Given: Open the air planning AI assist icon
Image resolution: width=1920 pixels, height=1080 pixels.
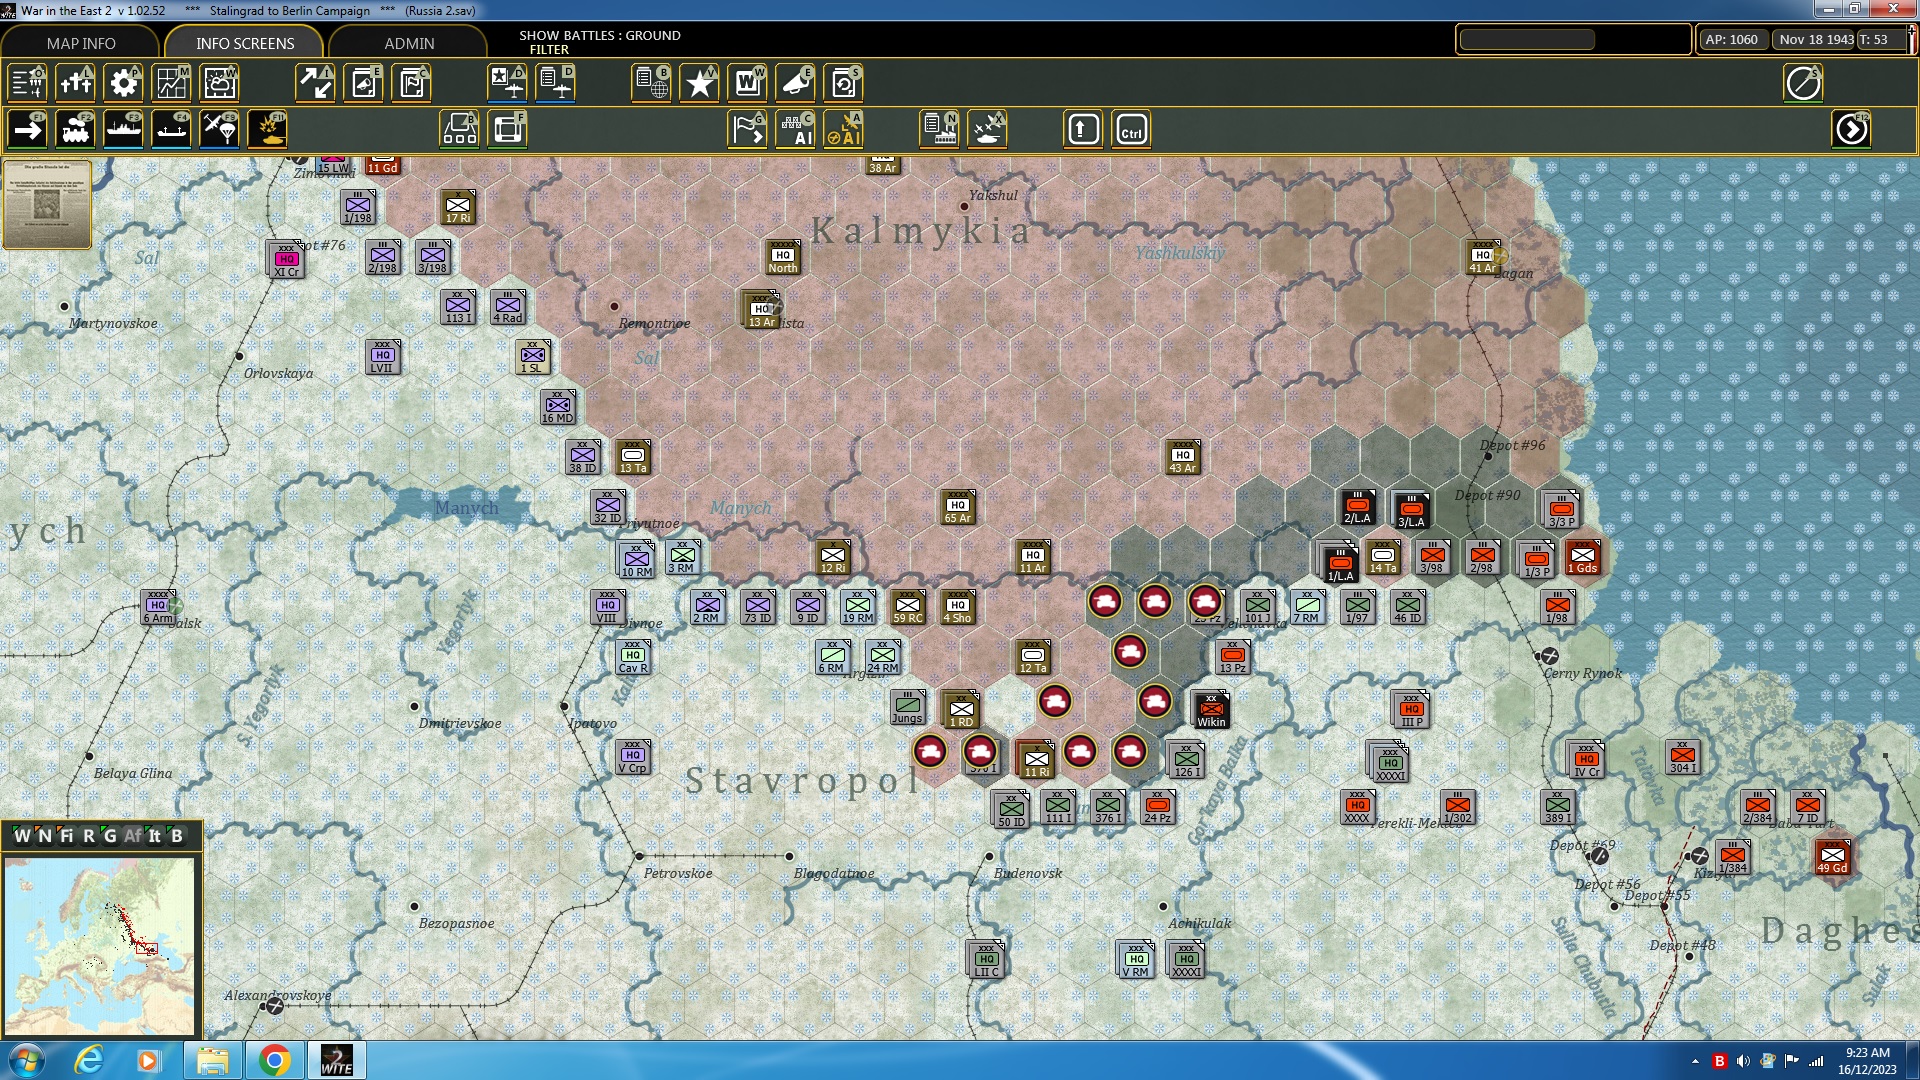Looking at the screenshot, I should [x=845, y=129].
